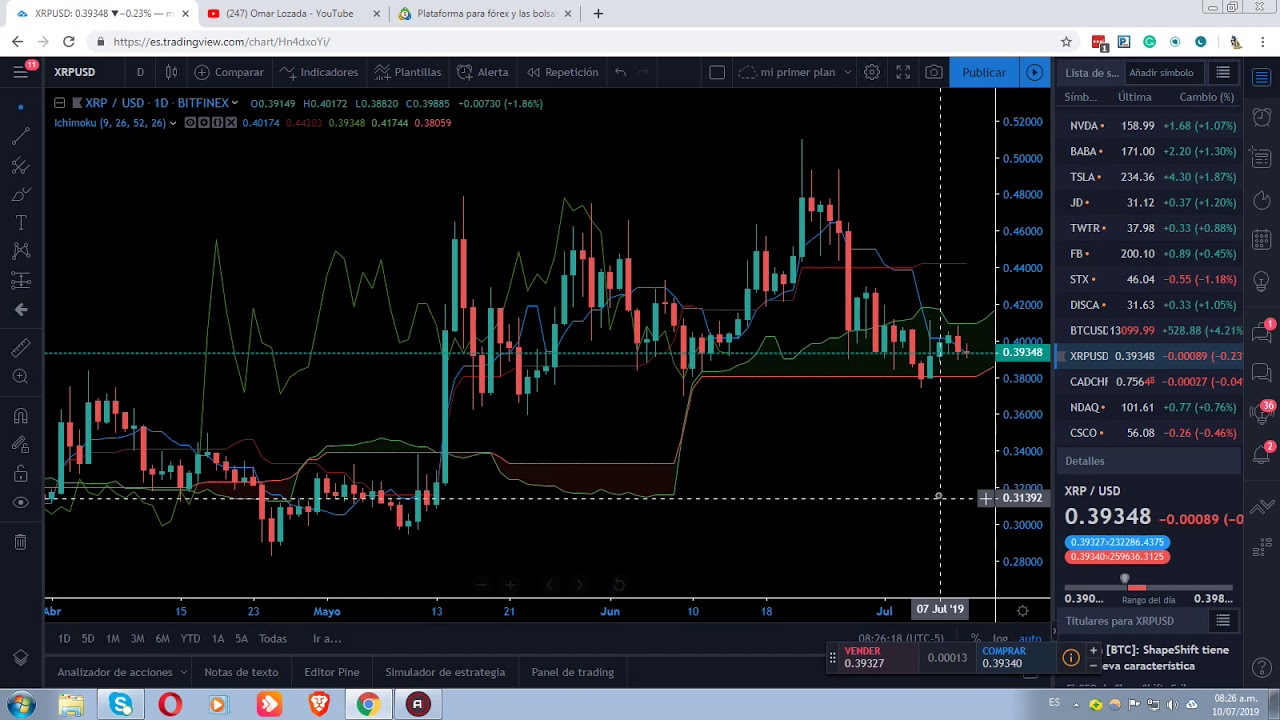This screenshot has height=720, width=1280.
Task: Open the Panel de trading tab
Action: (x=573, y=672)
